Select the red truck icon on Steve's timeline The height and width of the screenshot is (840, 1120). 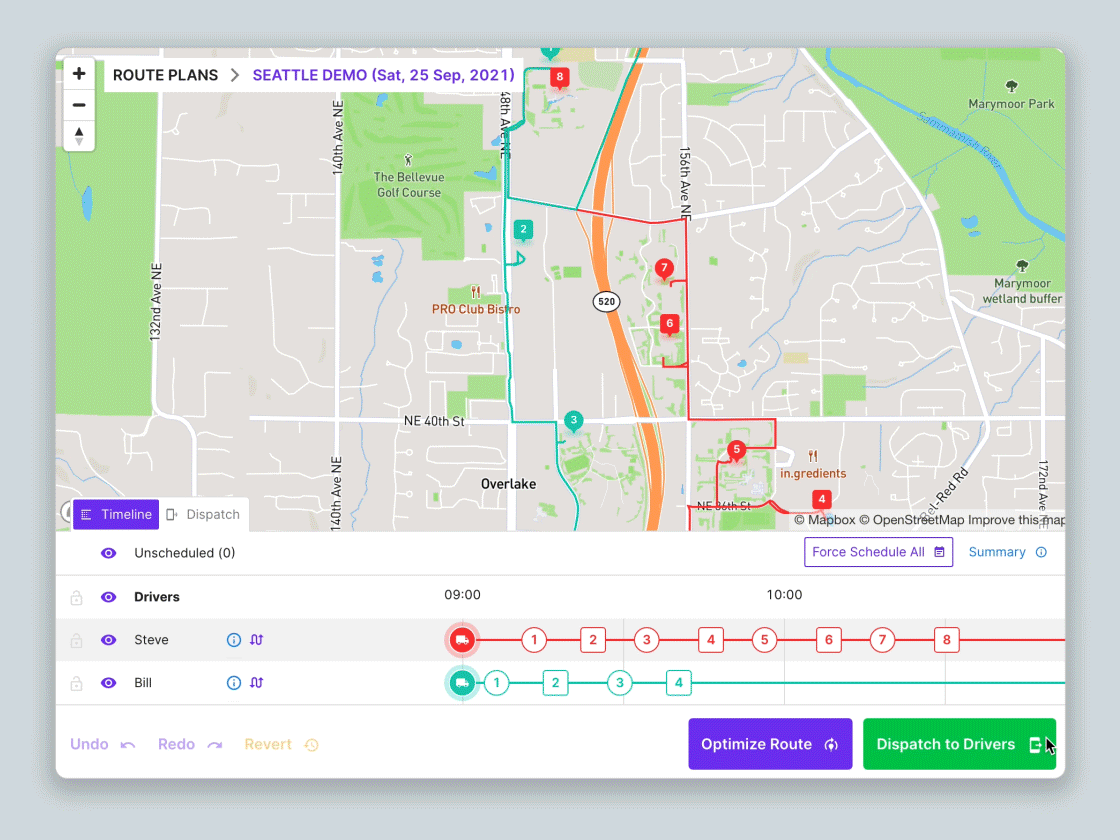tap(462, 640)
